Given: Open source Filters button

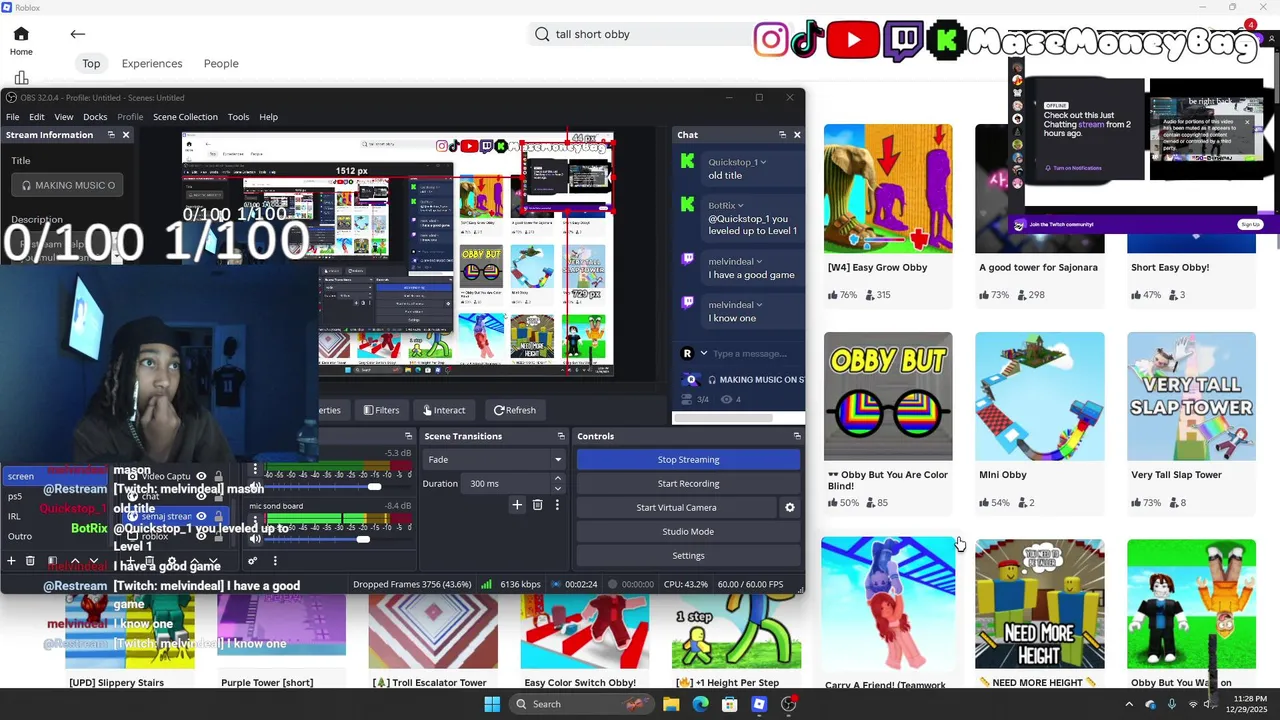Looking at the screenshot, I should point(381,410).
